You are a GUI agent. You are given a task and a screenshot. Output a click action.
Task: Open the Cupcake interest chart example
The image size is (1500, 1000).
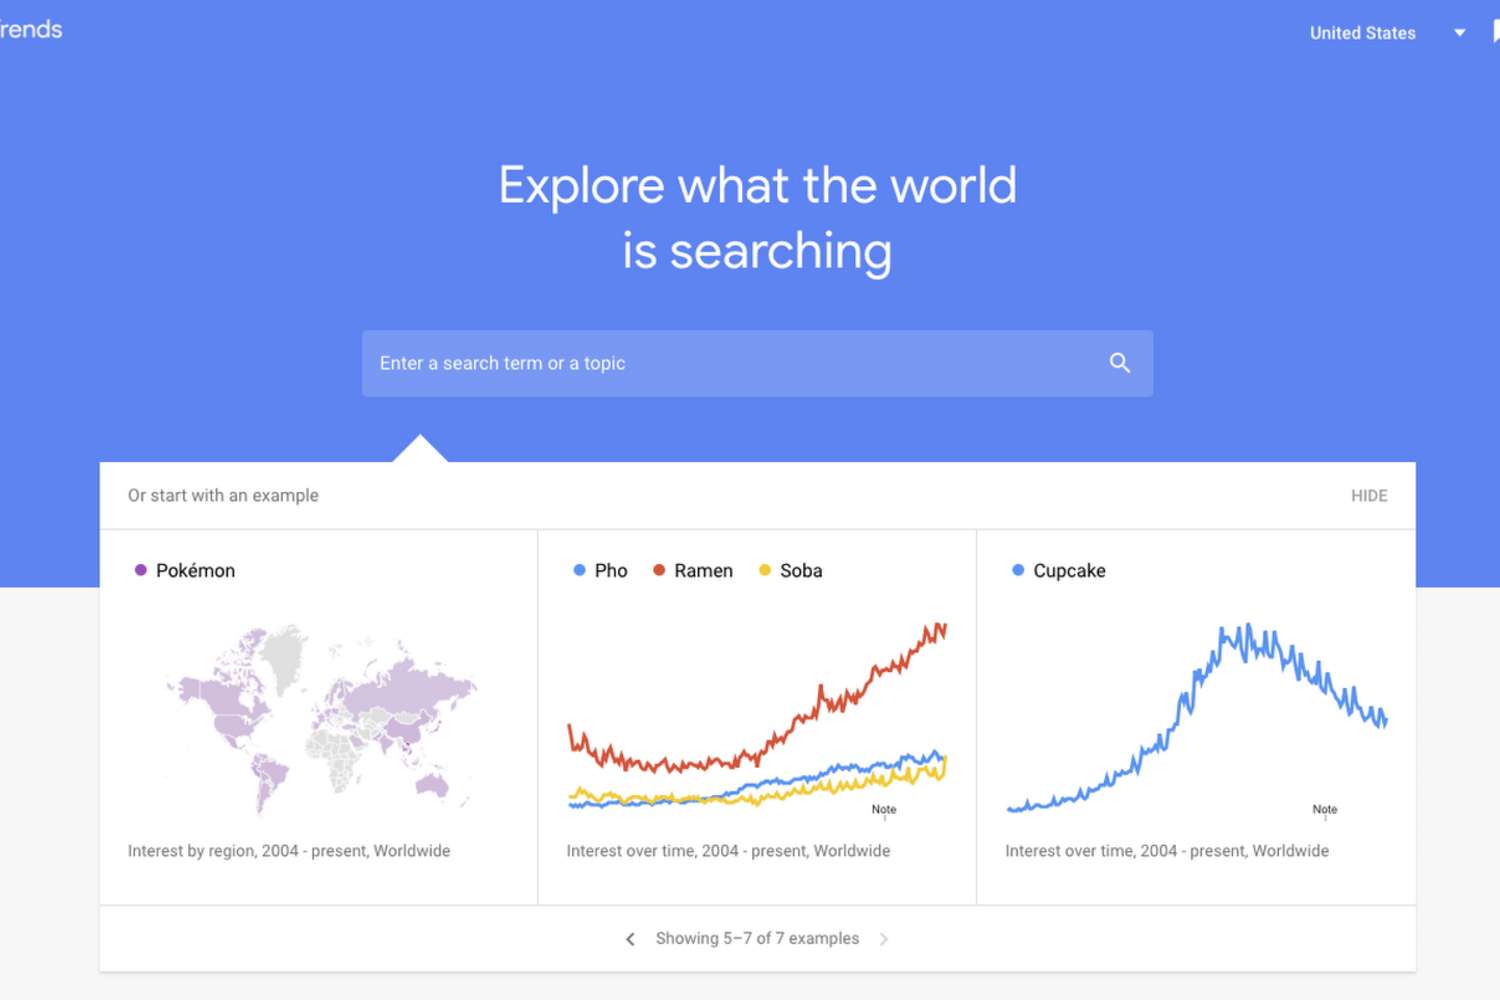[x=1196, y=717]
